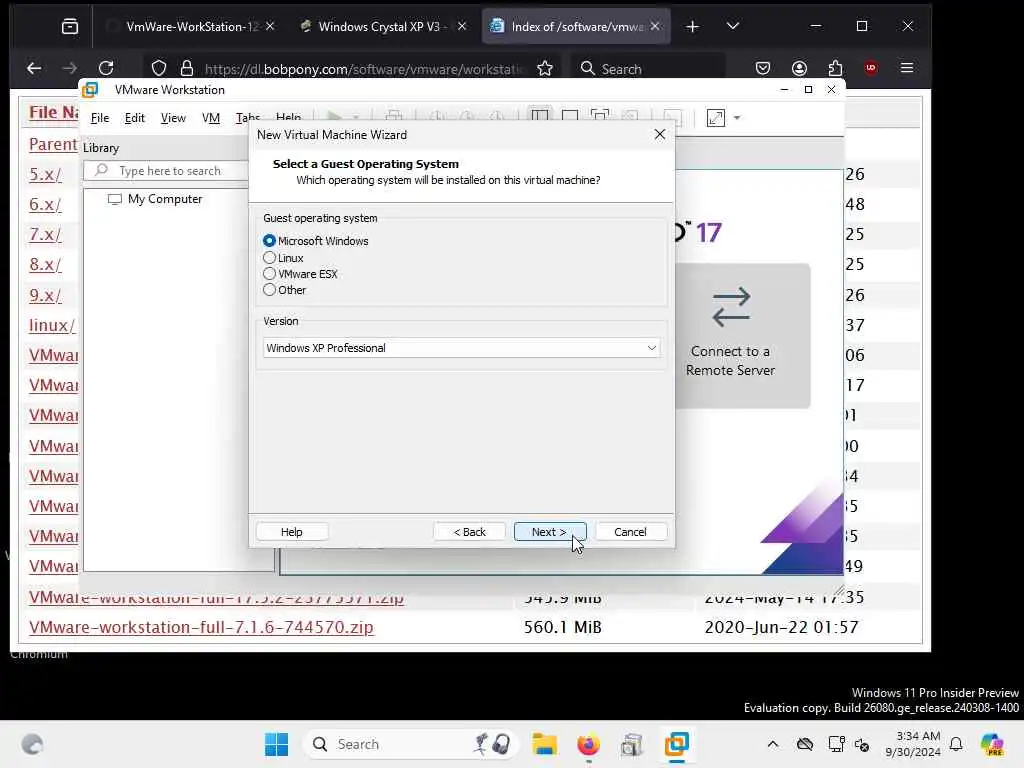Viewport: 1024px width, 768px height.
Task: Click the full screen toolbar icon
Action: (x=716, y=118)
